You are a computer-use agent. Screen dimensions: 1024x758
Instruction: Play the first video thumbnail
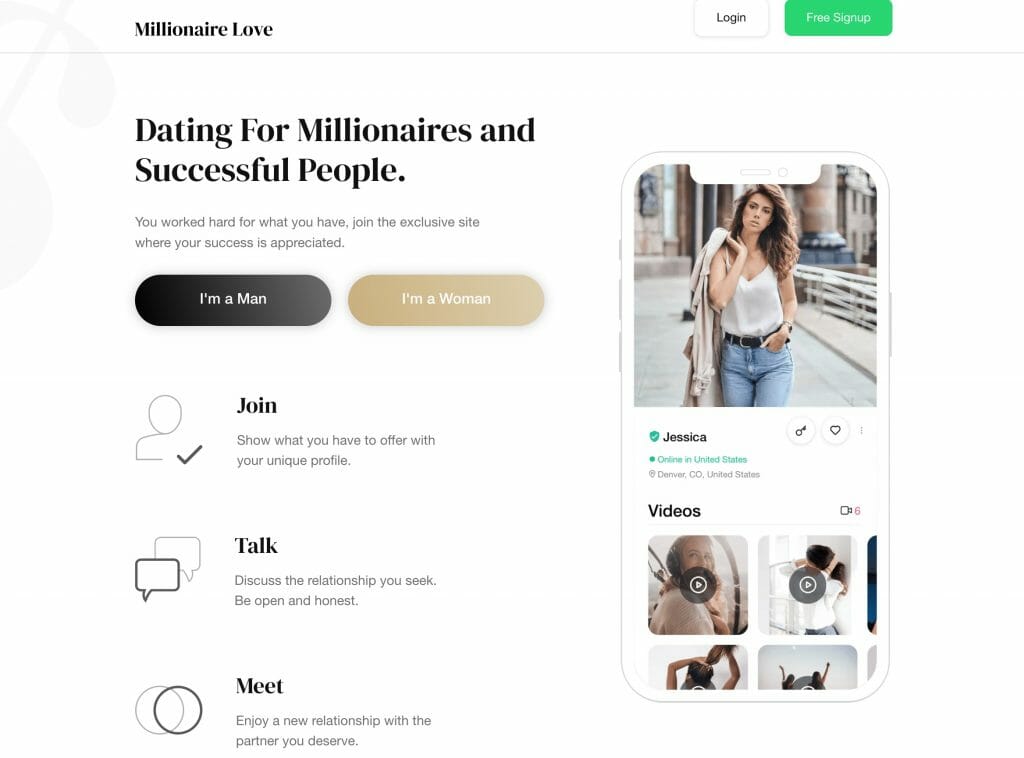(698, 584)
